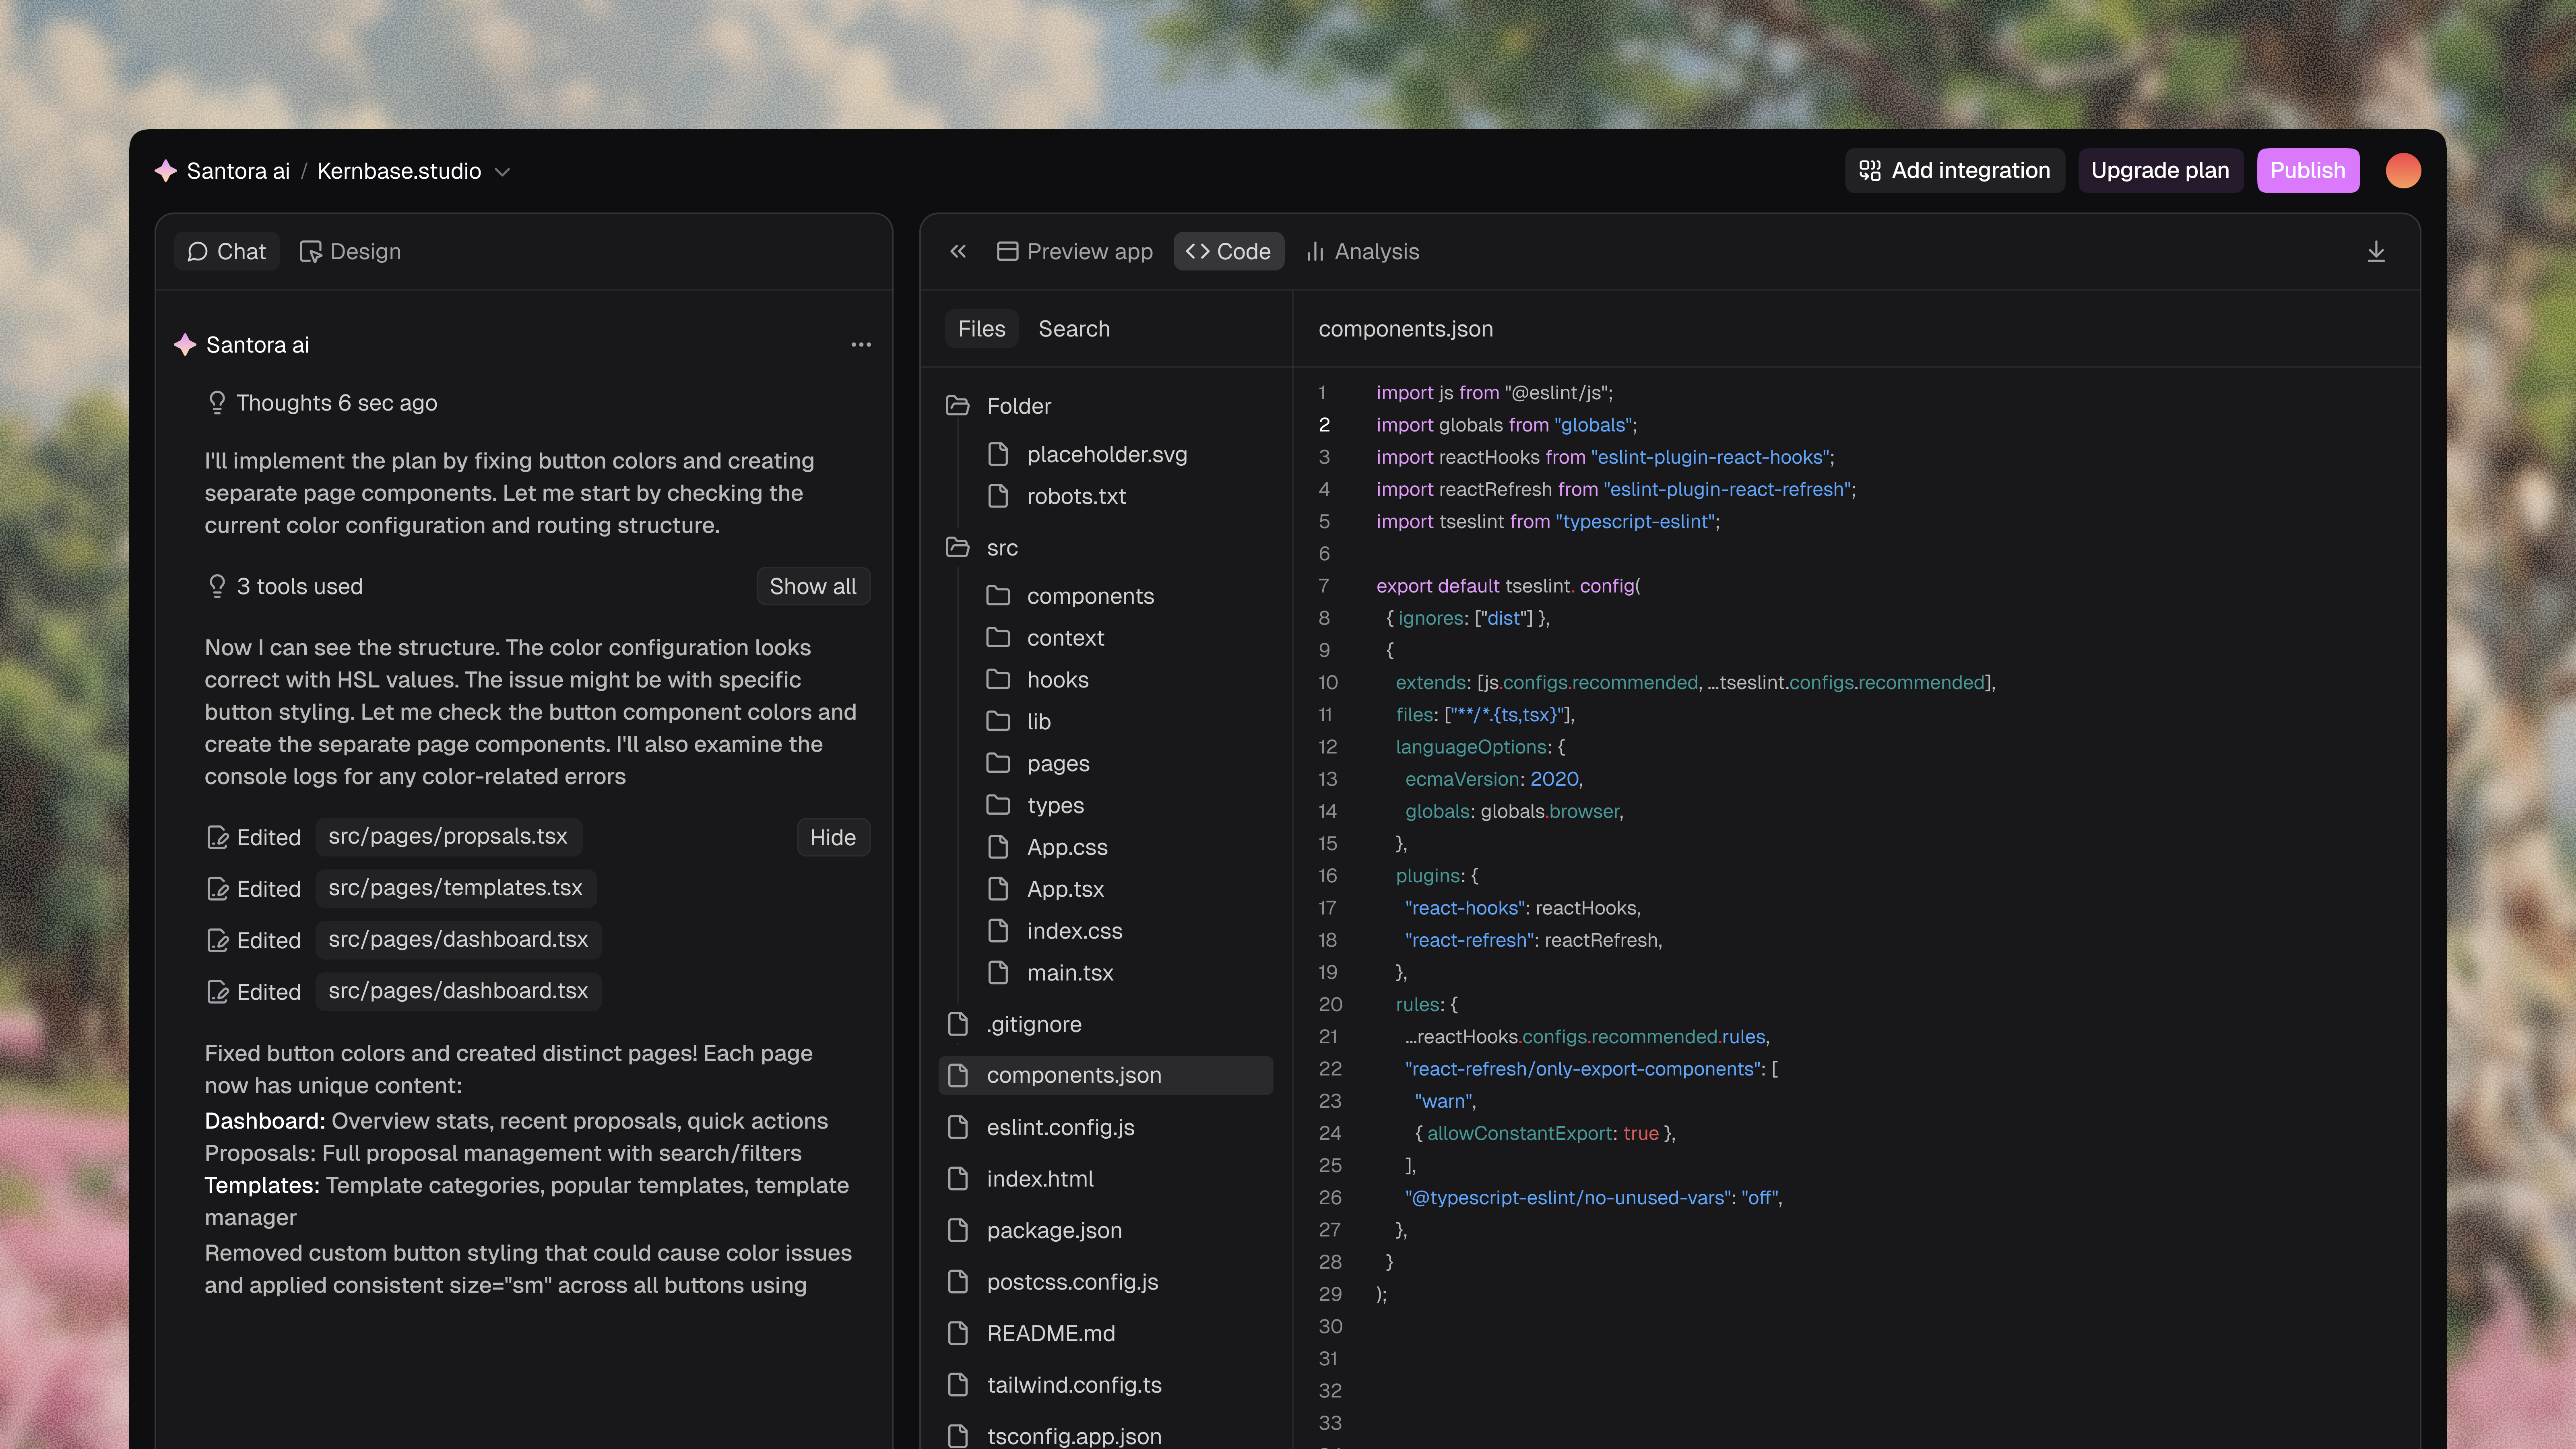
Task: Click the lightbulb Thoughts icon
Action: [217, 403]
